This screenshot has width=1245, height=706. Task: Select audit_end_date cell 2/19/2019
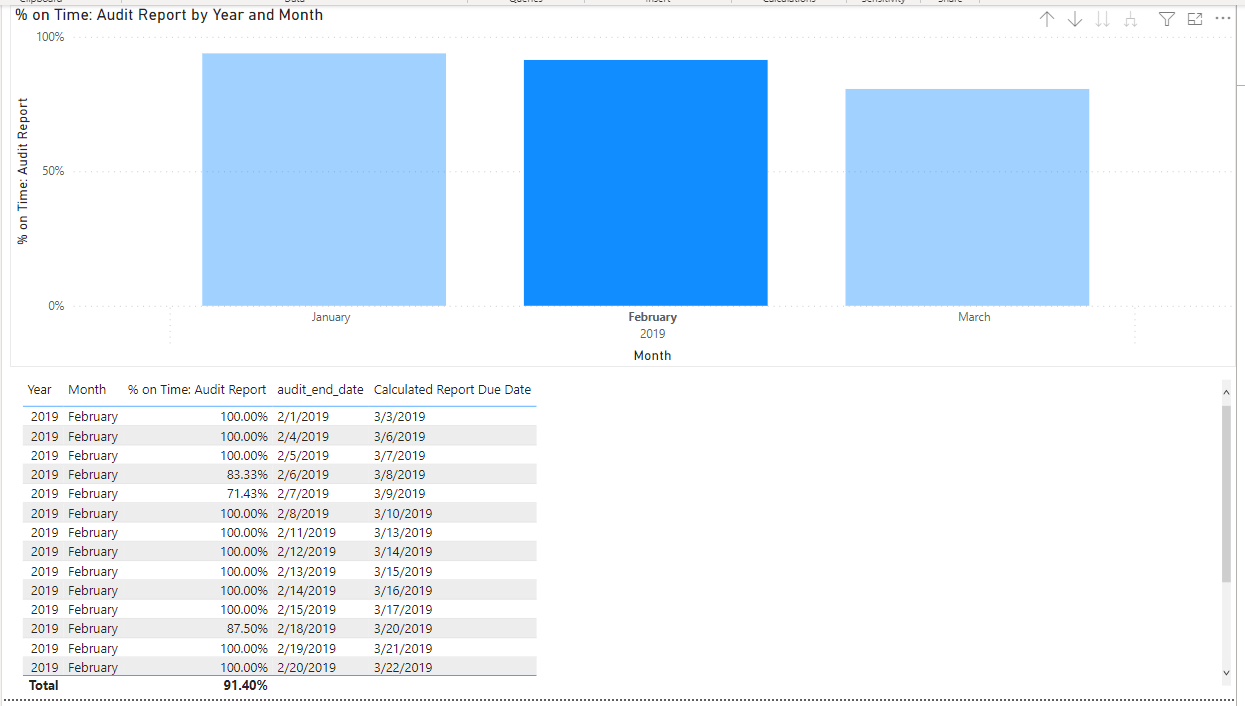pyautogui.click(x=306, y=649)
